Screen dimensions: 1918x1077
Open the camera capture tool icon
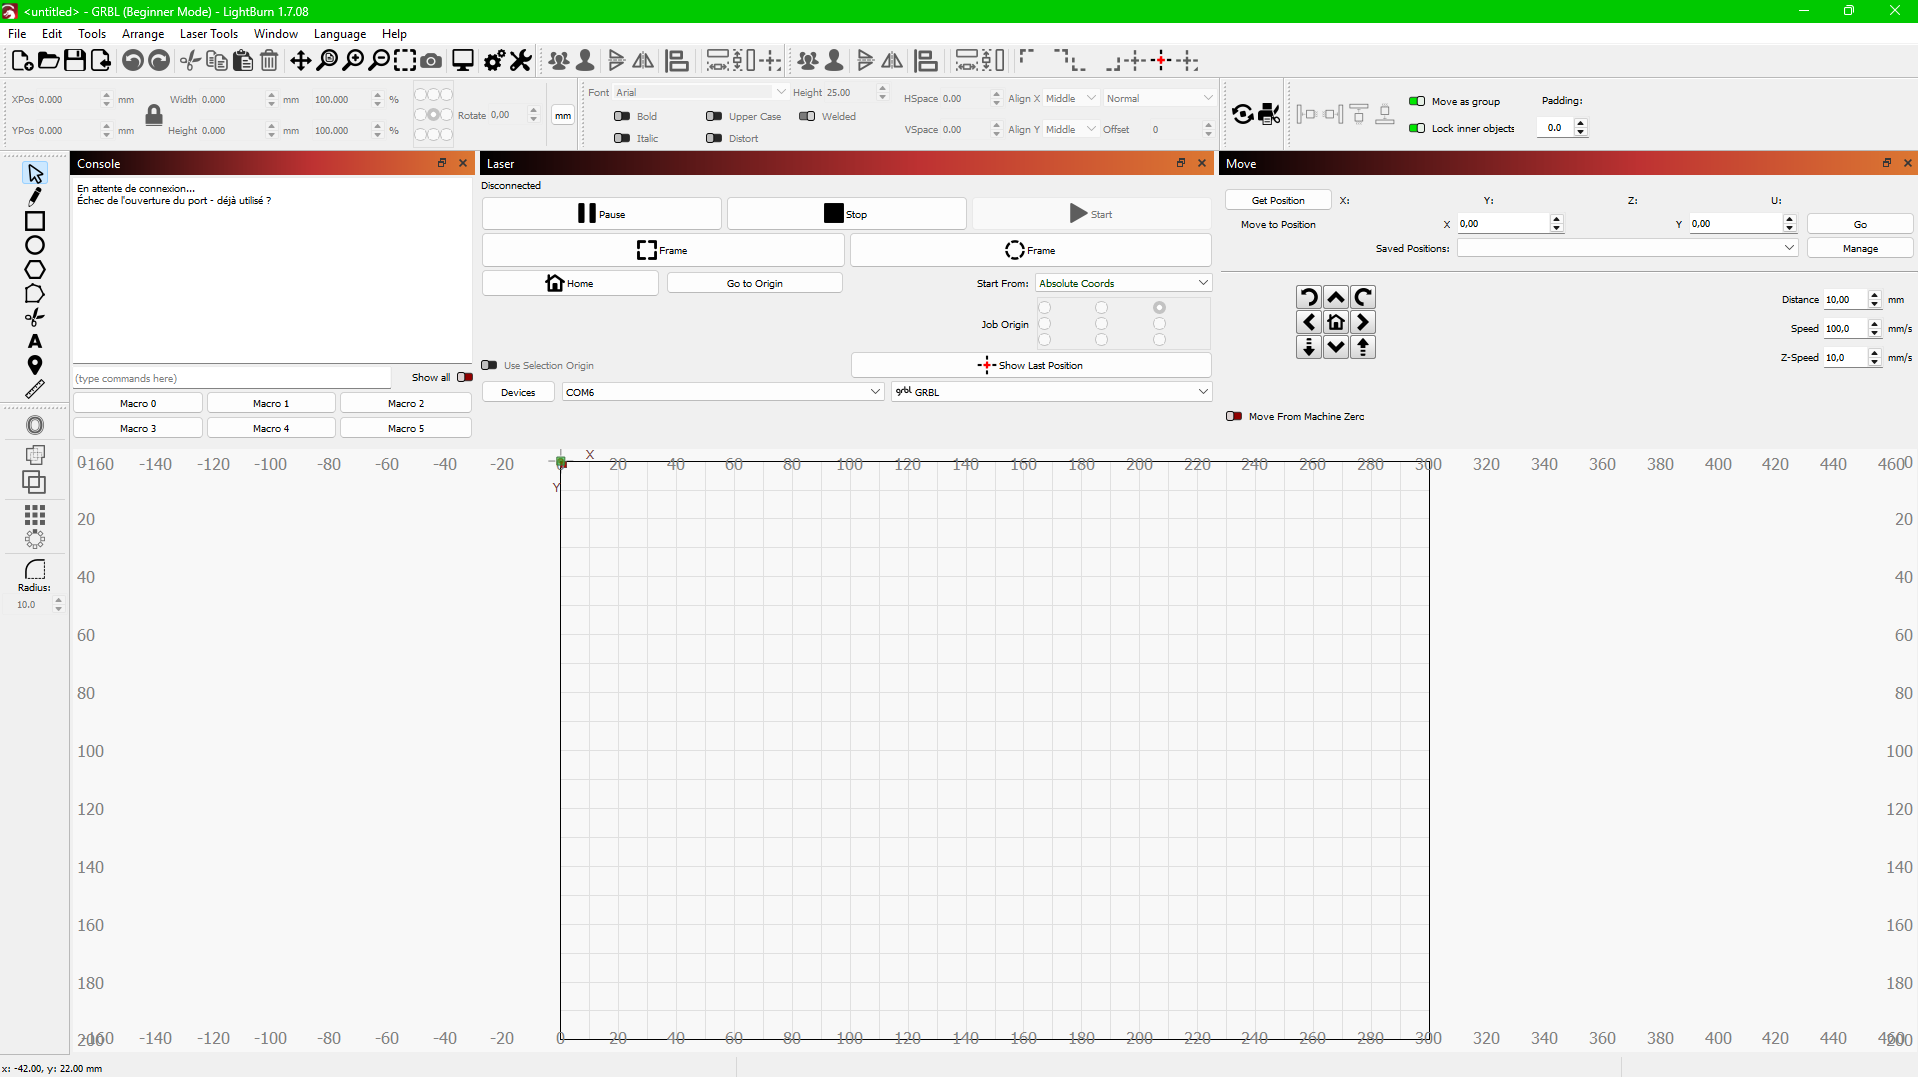(x=431, y=61)
